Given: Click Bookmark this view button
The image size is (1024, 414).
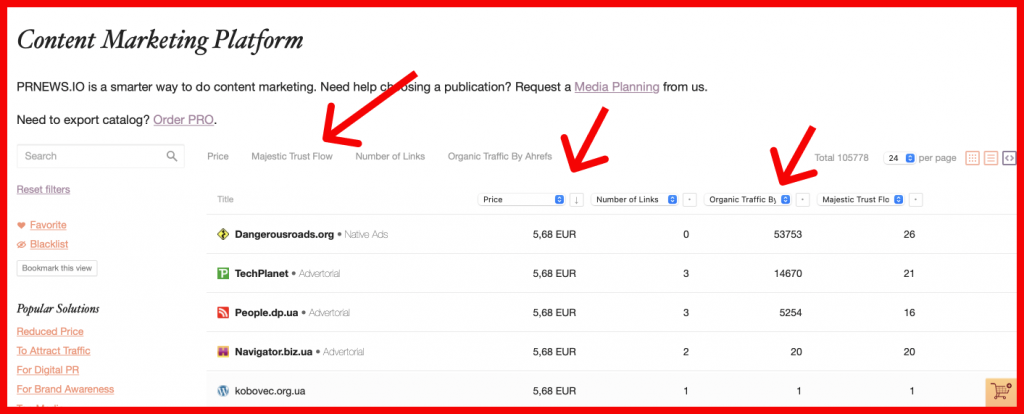Looking at the screenshot, I should 57,268.
